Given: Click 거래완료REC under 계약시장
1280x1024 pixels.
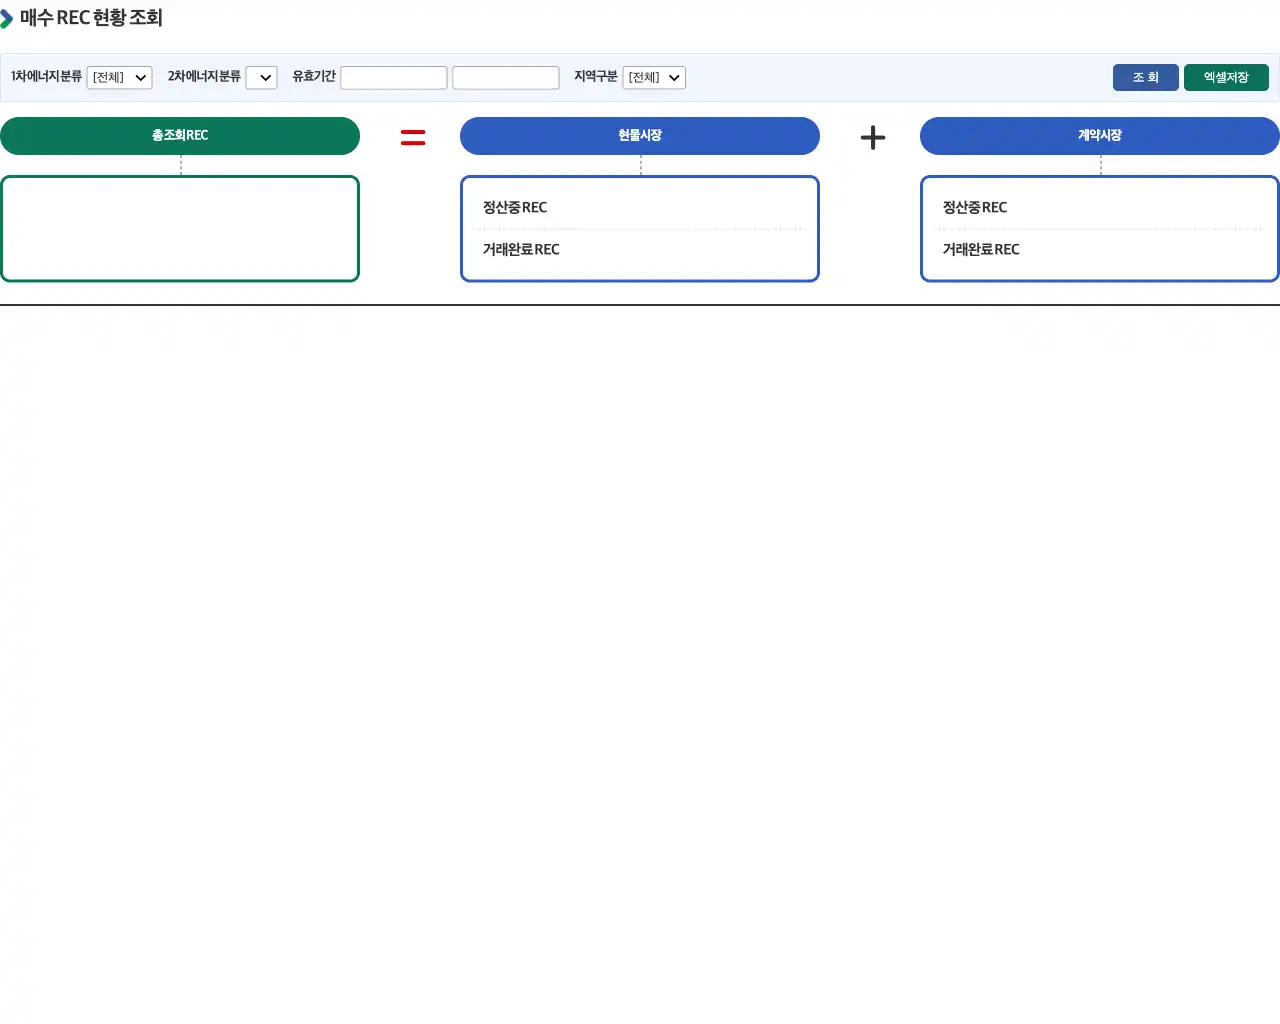Looking at the screenshot, I should click(981, 250).
